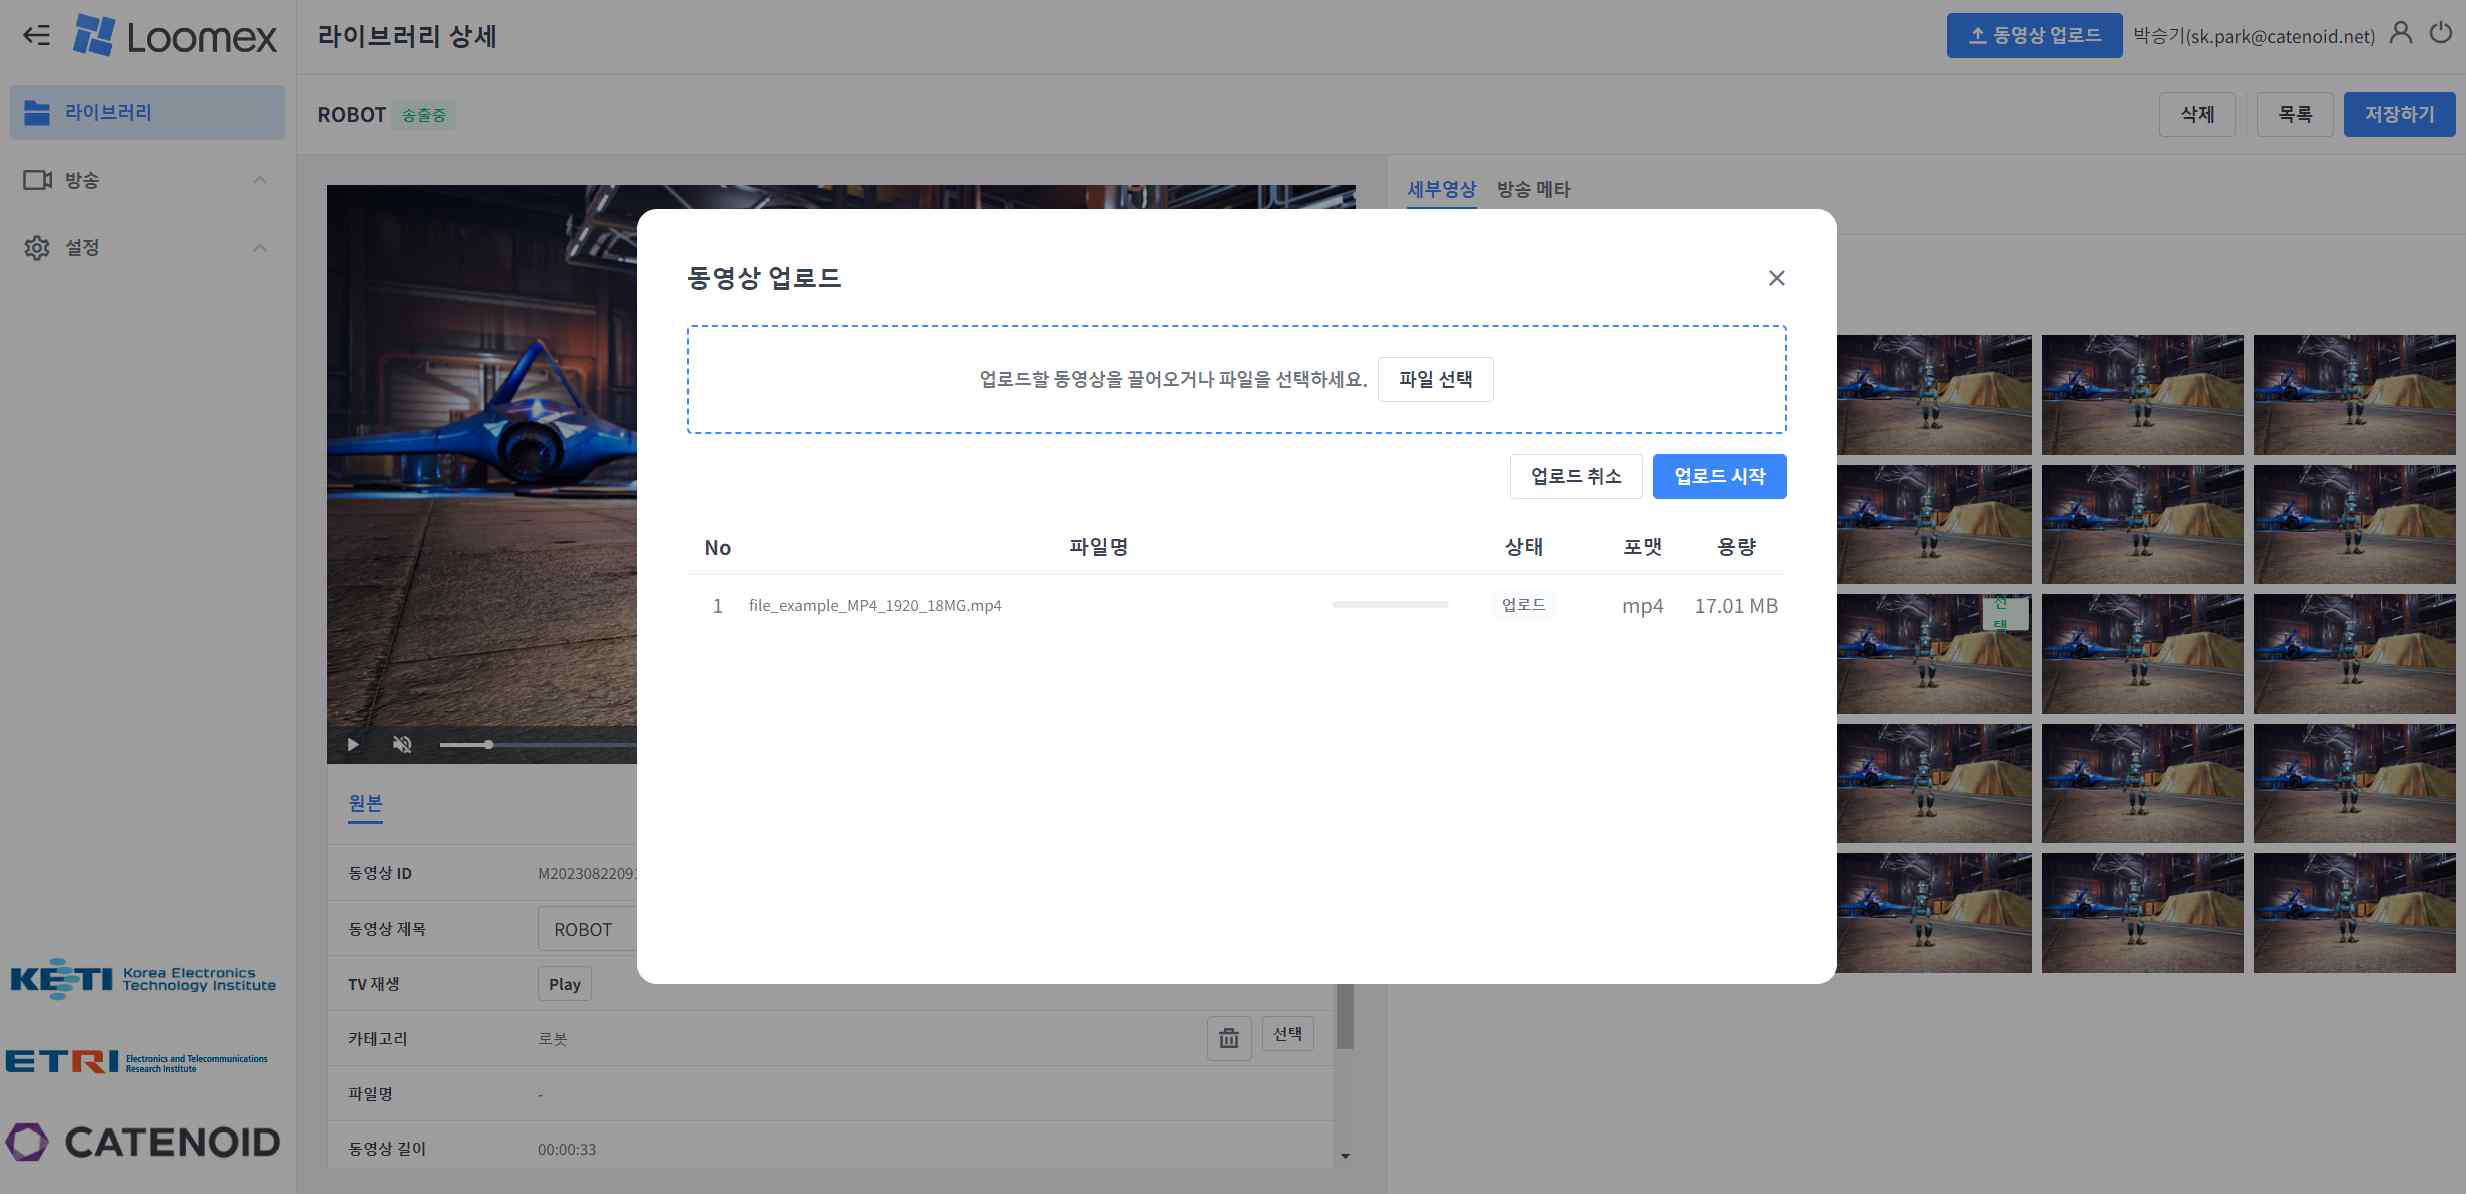The height and width of the screenshot is (1194, 2466).
Task: Click the 파일명 column header
Action: (x=1098, y=547)
